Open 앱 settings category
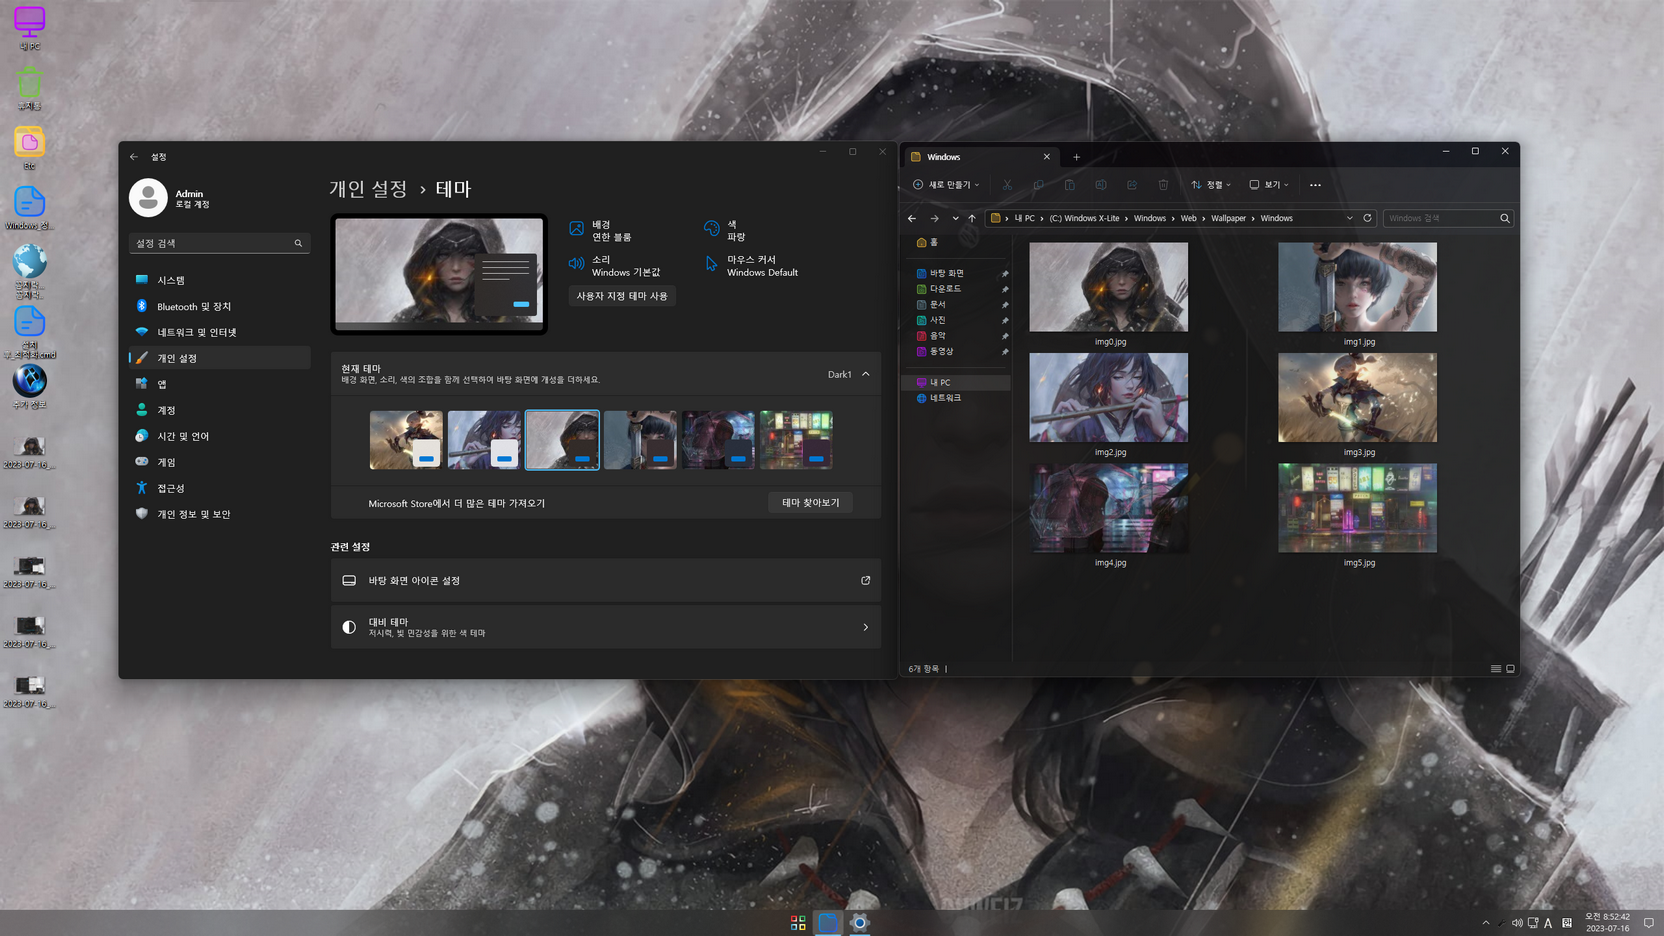 tap(219, 384)
